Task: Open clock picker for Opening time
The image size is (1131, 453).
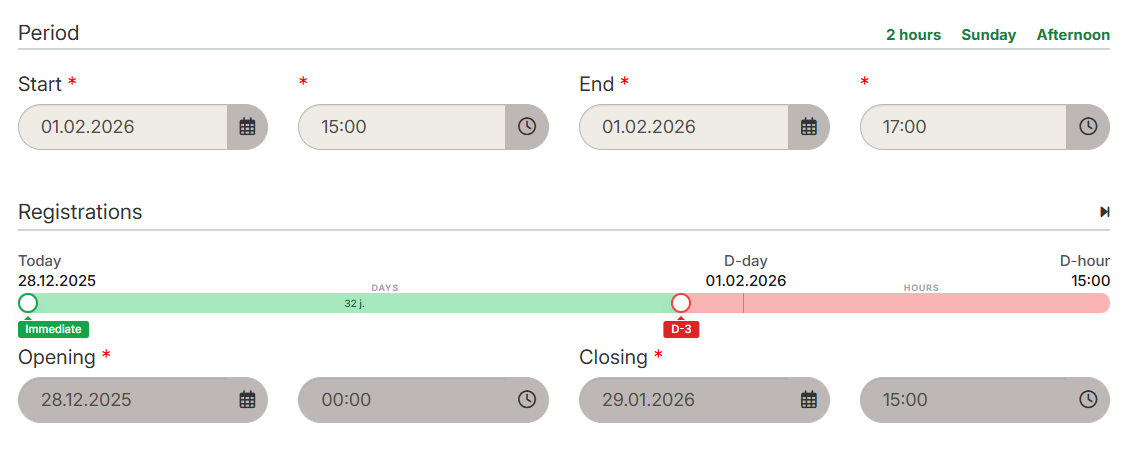Action: (x=527, y=400)
